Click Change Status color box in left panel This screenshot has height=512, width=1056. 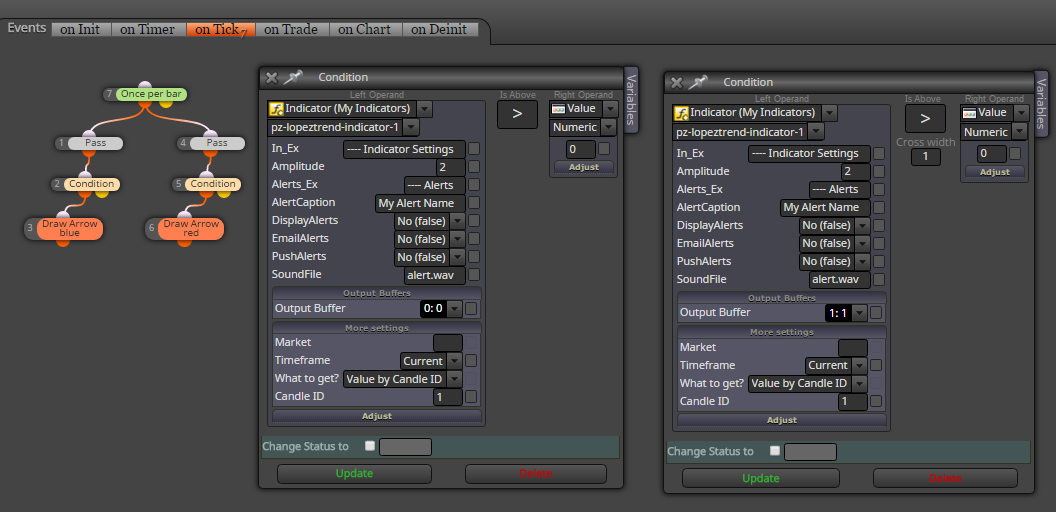coord(405,447)
